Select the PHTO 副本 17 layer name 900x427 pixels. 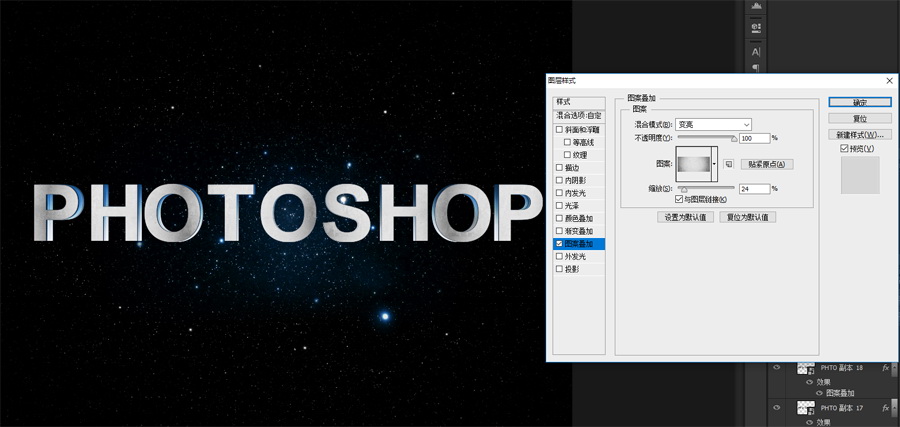(x=841, y=407)
